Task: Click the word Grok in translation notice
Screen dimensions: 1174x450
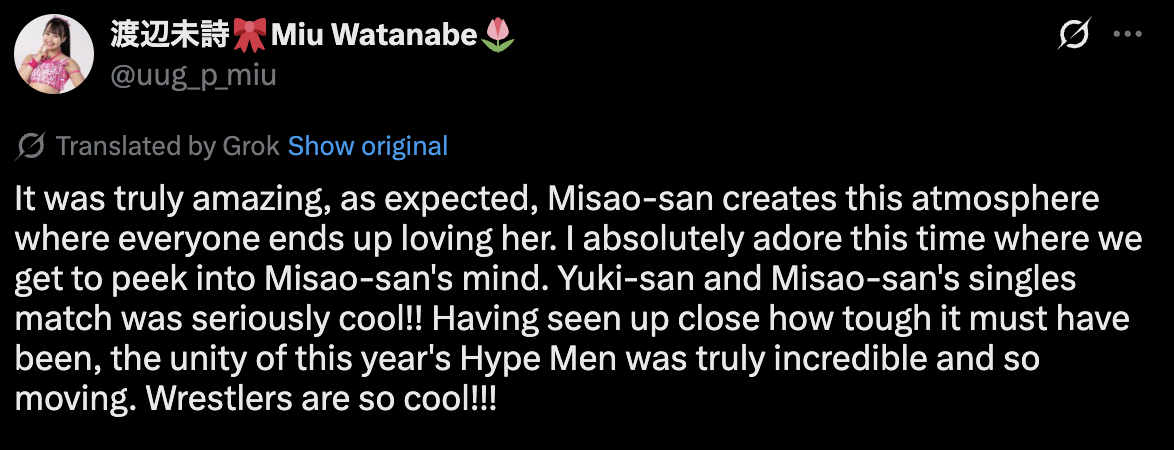Action: point(251,146)
